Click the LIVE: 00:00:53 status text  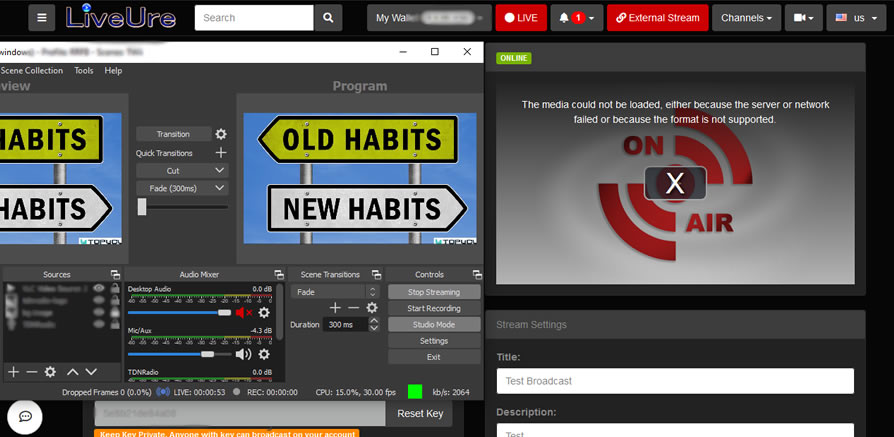[x=199, y=393]
